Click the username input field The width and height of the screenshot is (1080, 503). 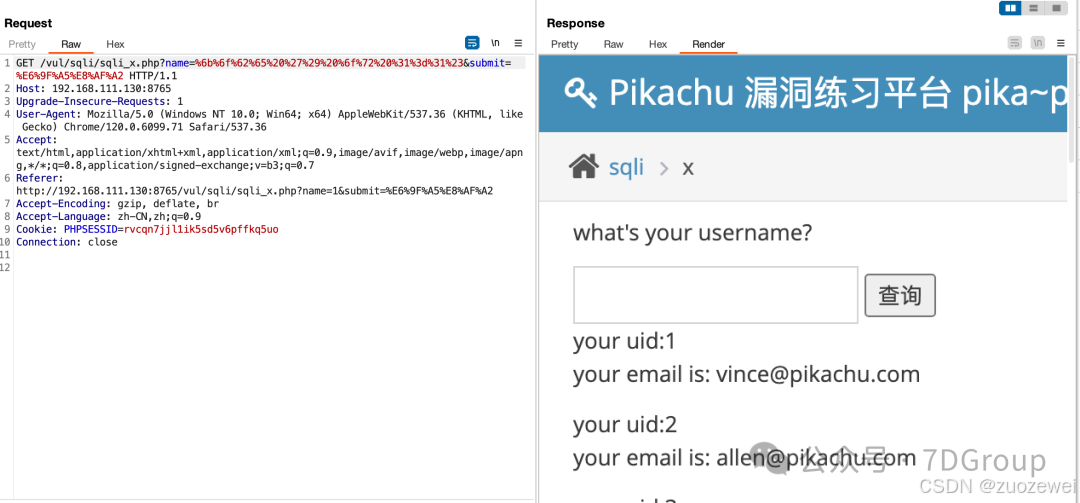716,295
